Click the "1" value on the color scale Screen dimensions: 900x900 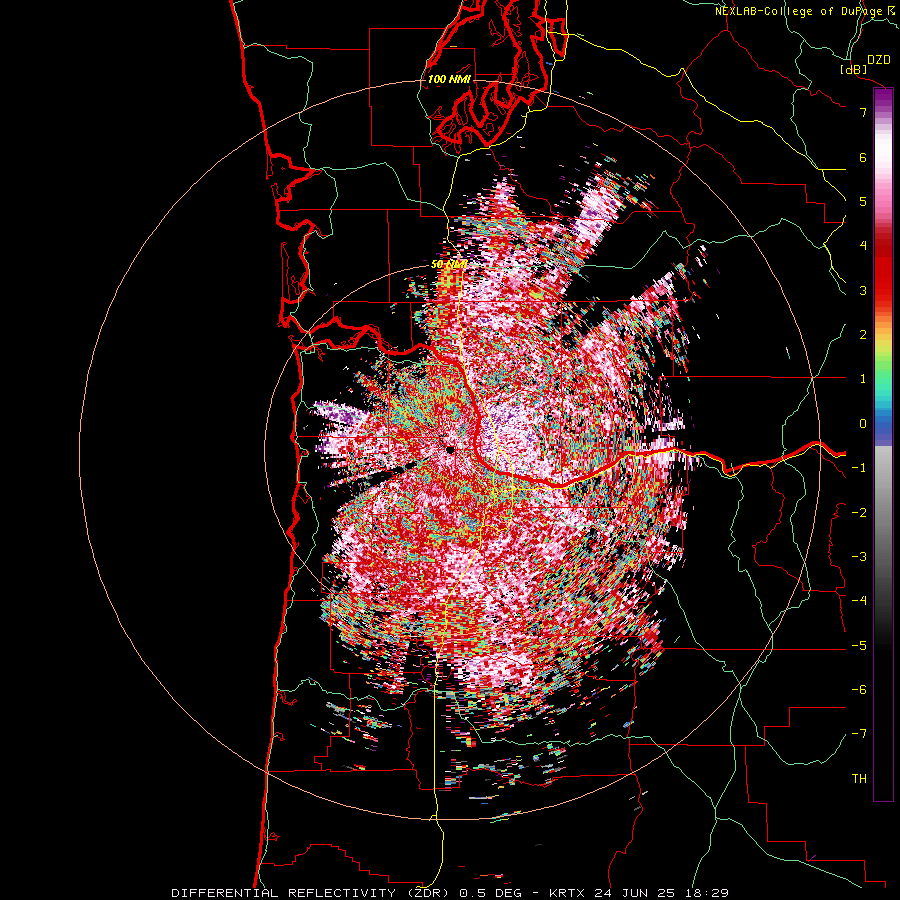pyautogui.click(x=863, y=379)
